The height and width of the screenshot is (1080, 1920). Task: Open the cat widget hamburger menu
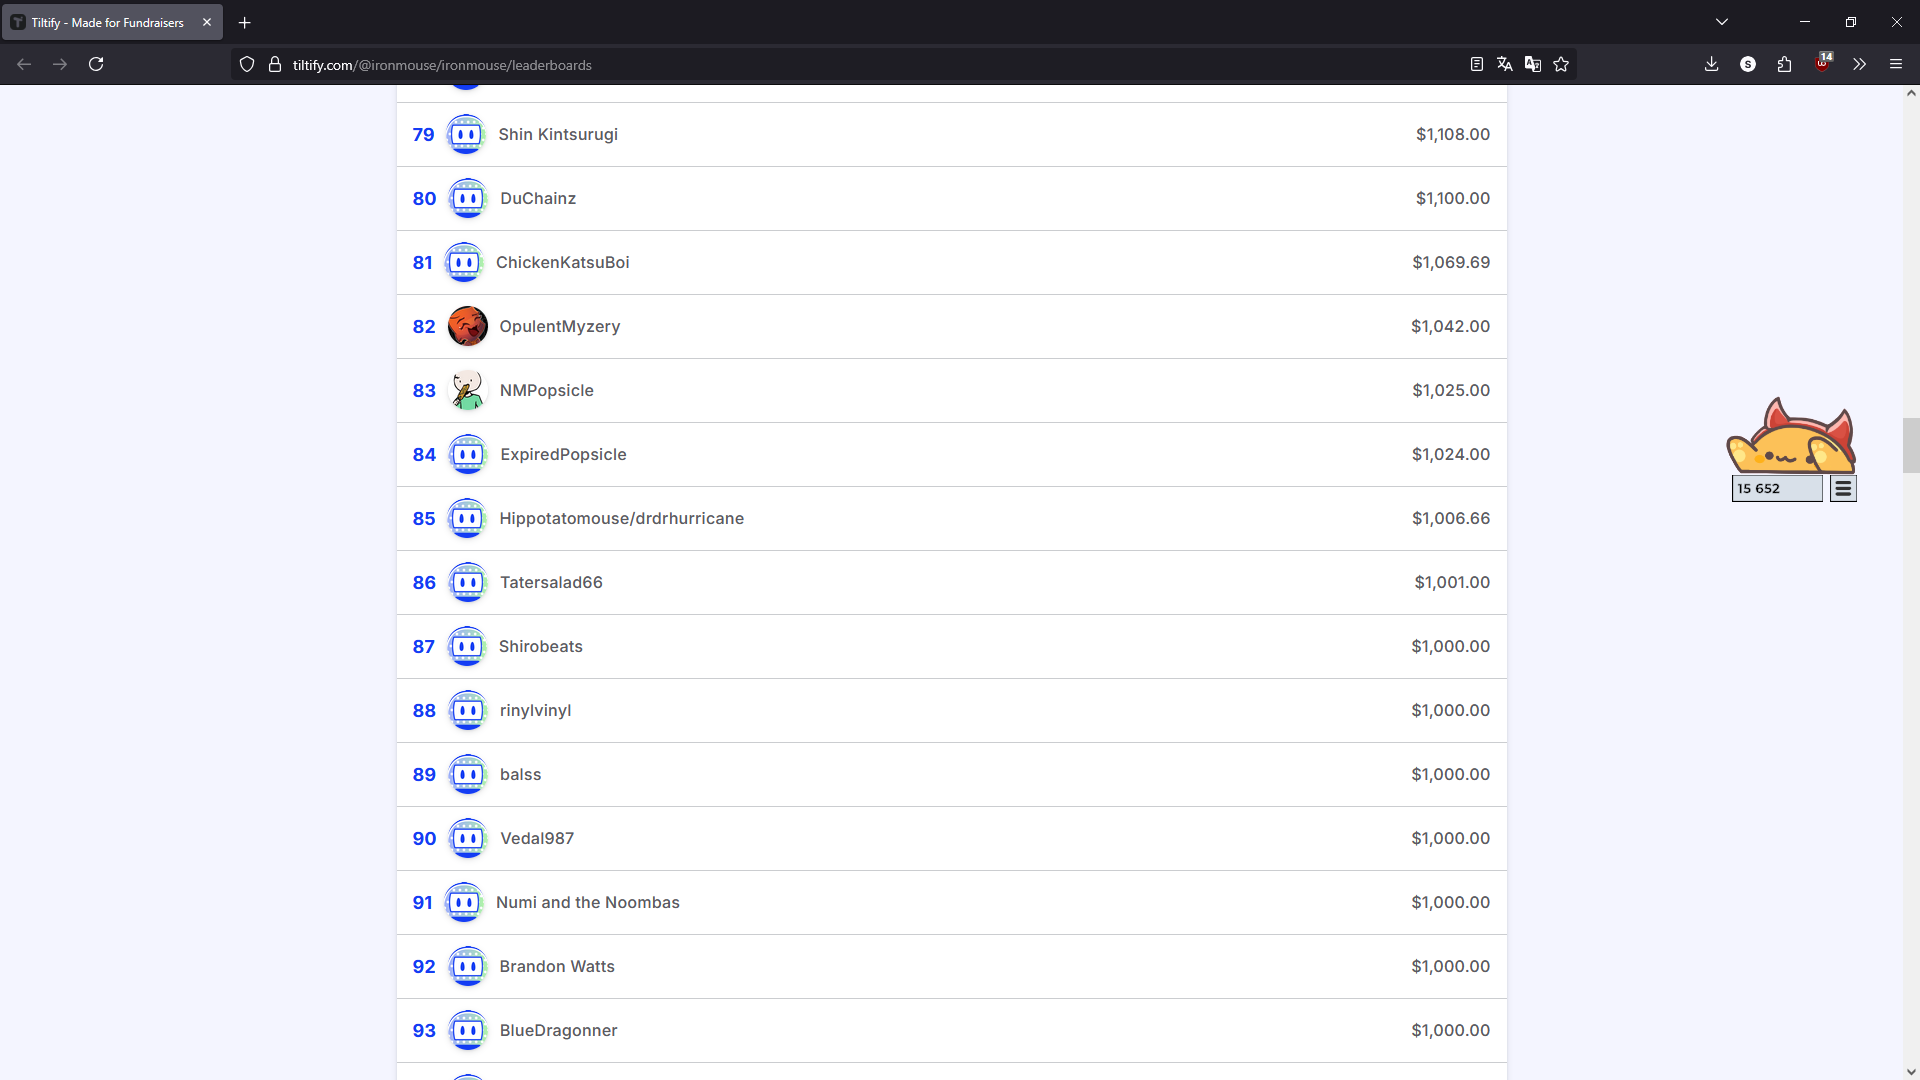(1843, 488)
